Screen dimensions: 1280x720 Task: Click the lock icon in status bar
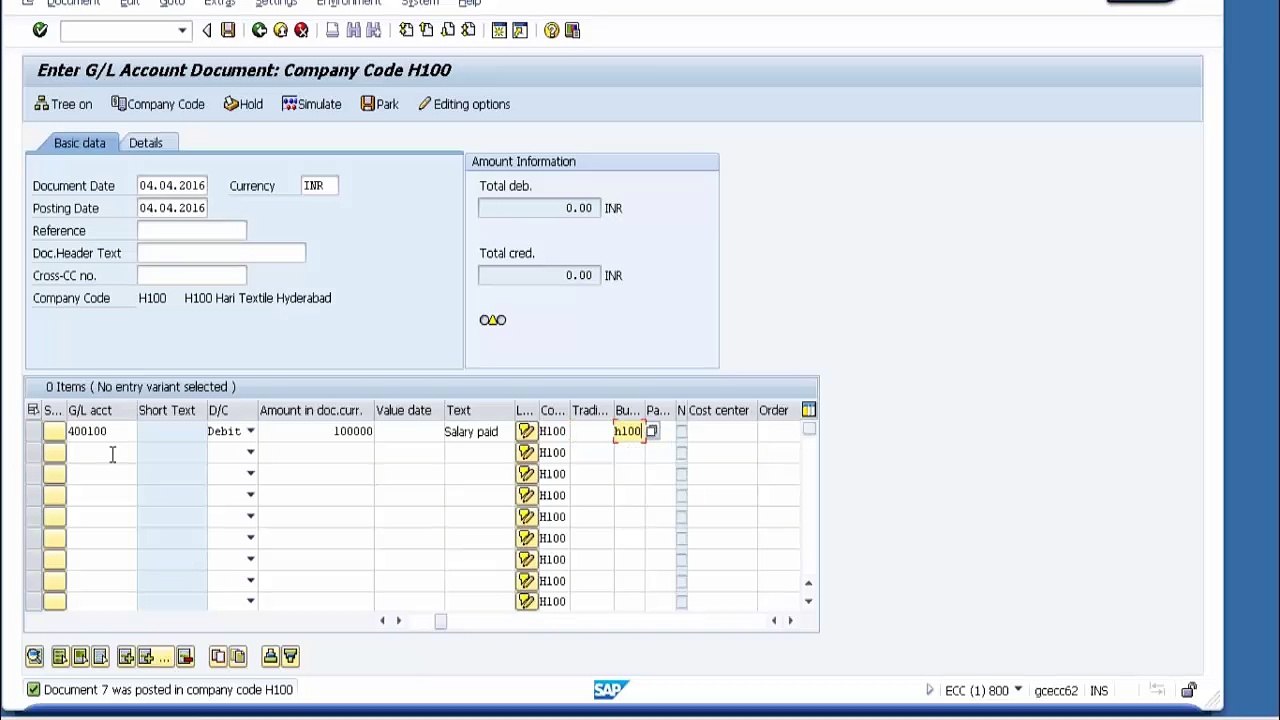1188,690
